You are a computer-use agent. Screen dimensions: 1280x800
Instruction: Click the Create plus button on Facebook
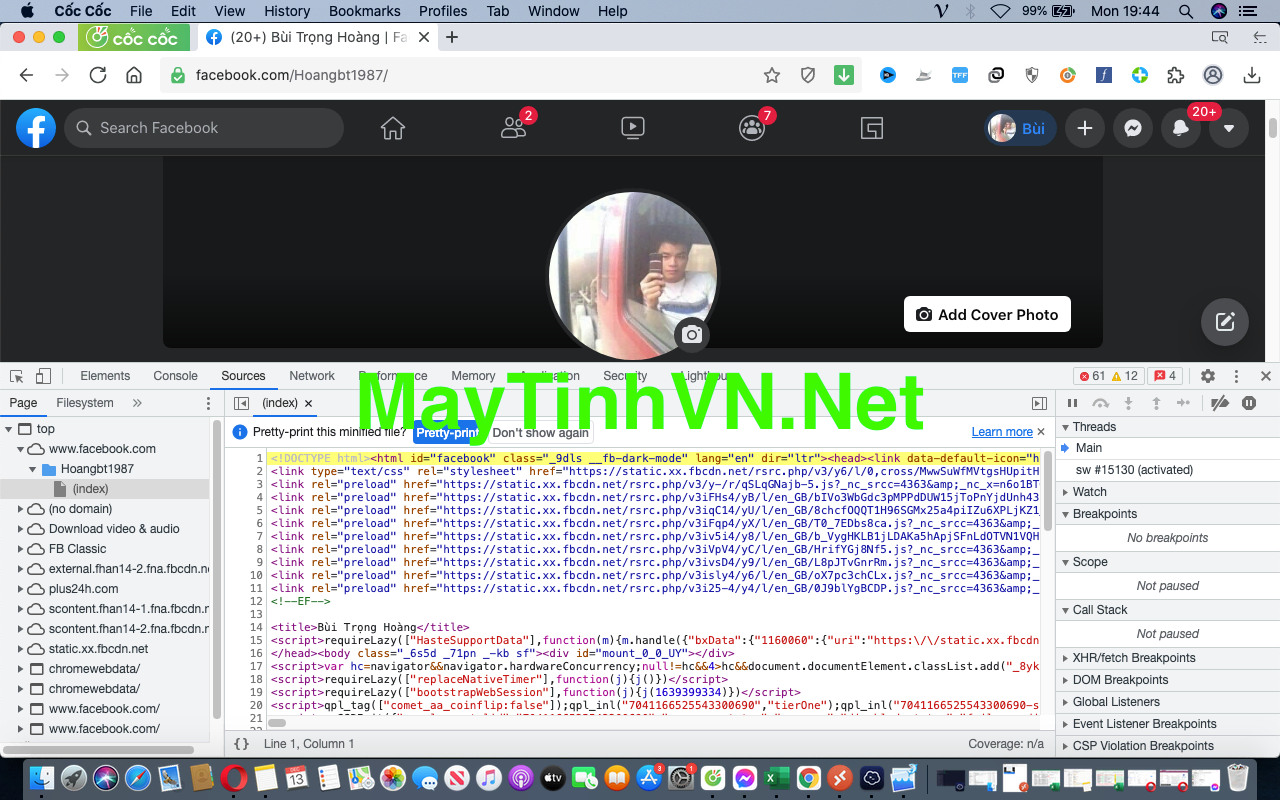click(1085, 128)
